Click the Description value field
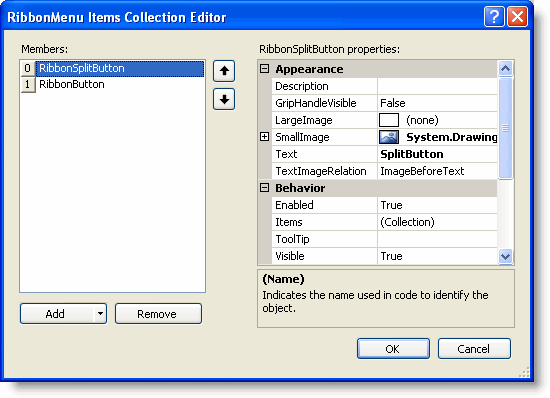The image size is (550, 398). point(437,86)
